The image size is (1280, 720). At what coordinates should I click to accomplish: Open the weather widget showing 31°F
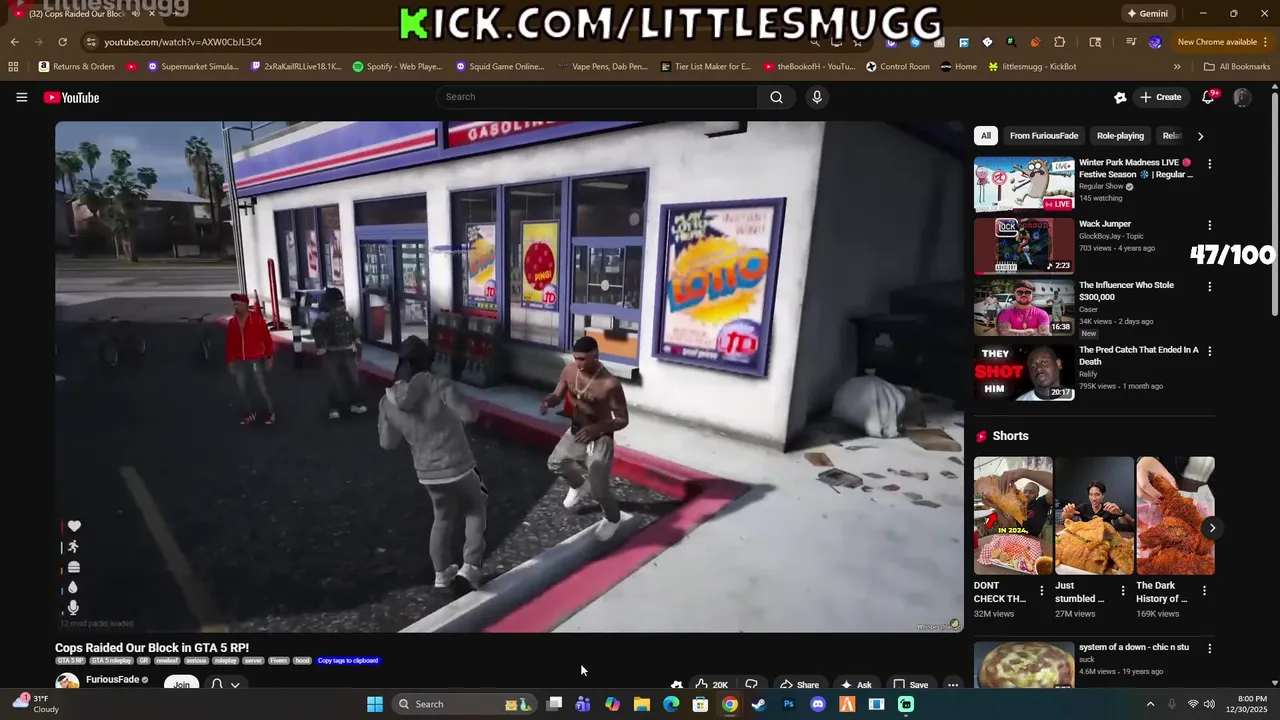[x=35, y=704]
